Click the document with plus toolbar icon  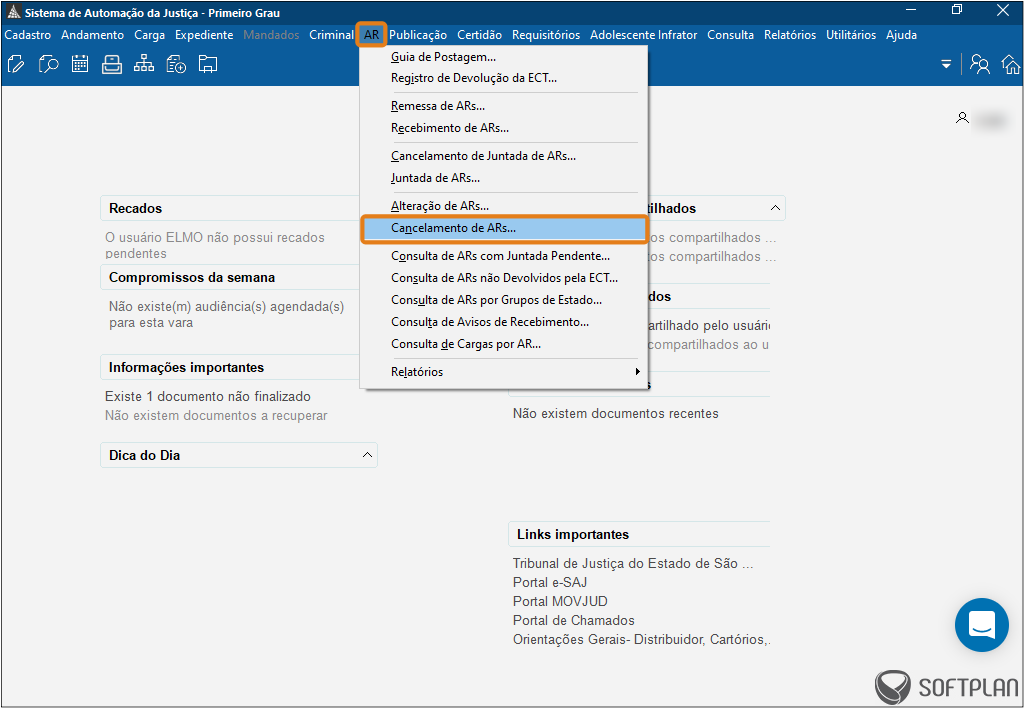point(176,64)
